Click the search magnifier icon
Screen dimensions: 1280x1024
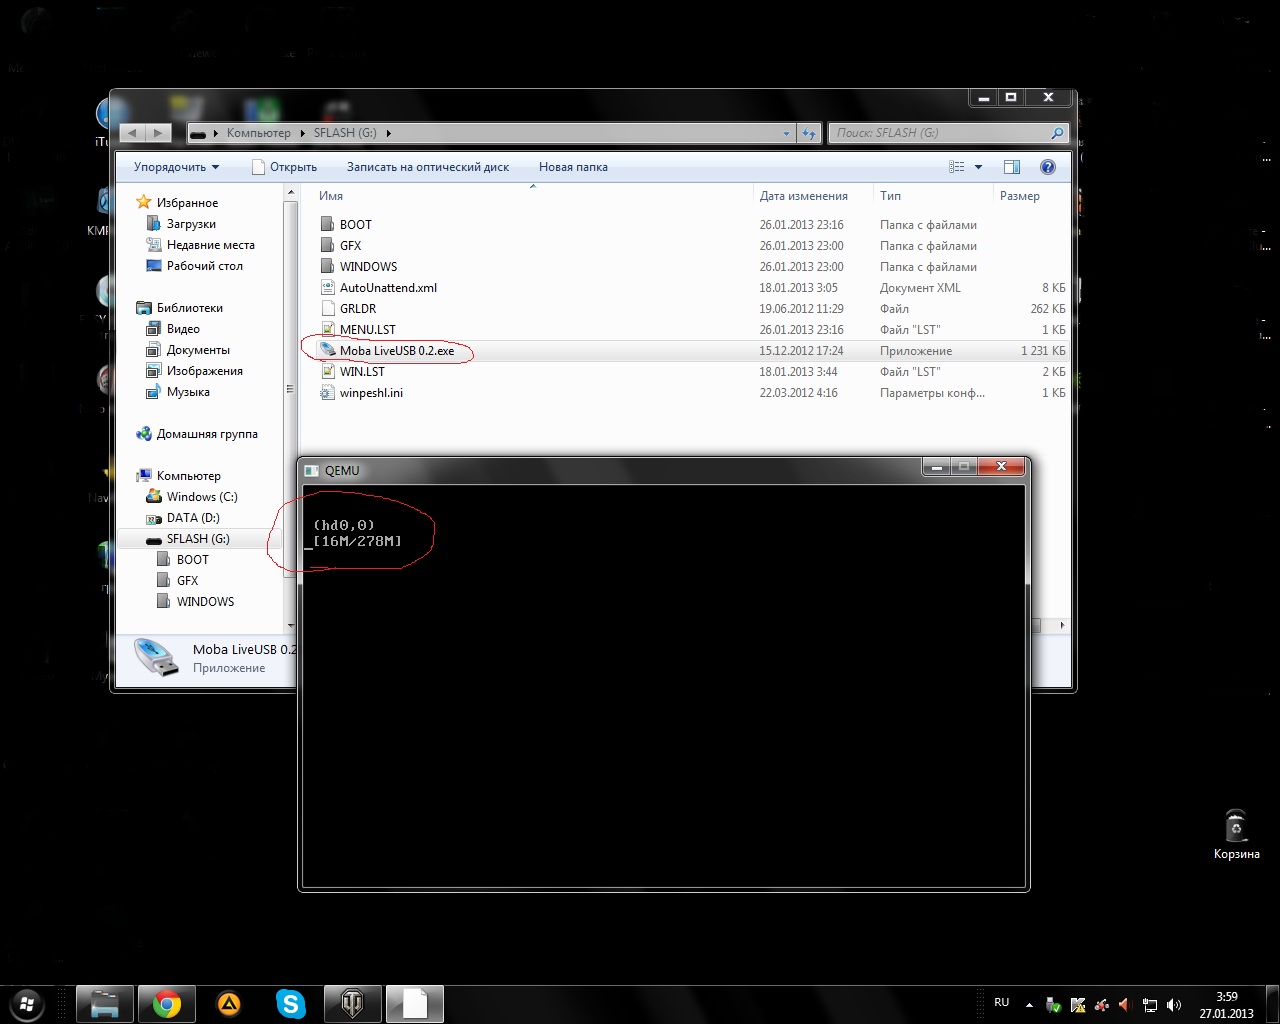click(1057, 133)
